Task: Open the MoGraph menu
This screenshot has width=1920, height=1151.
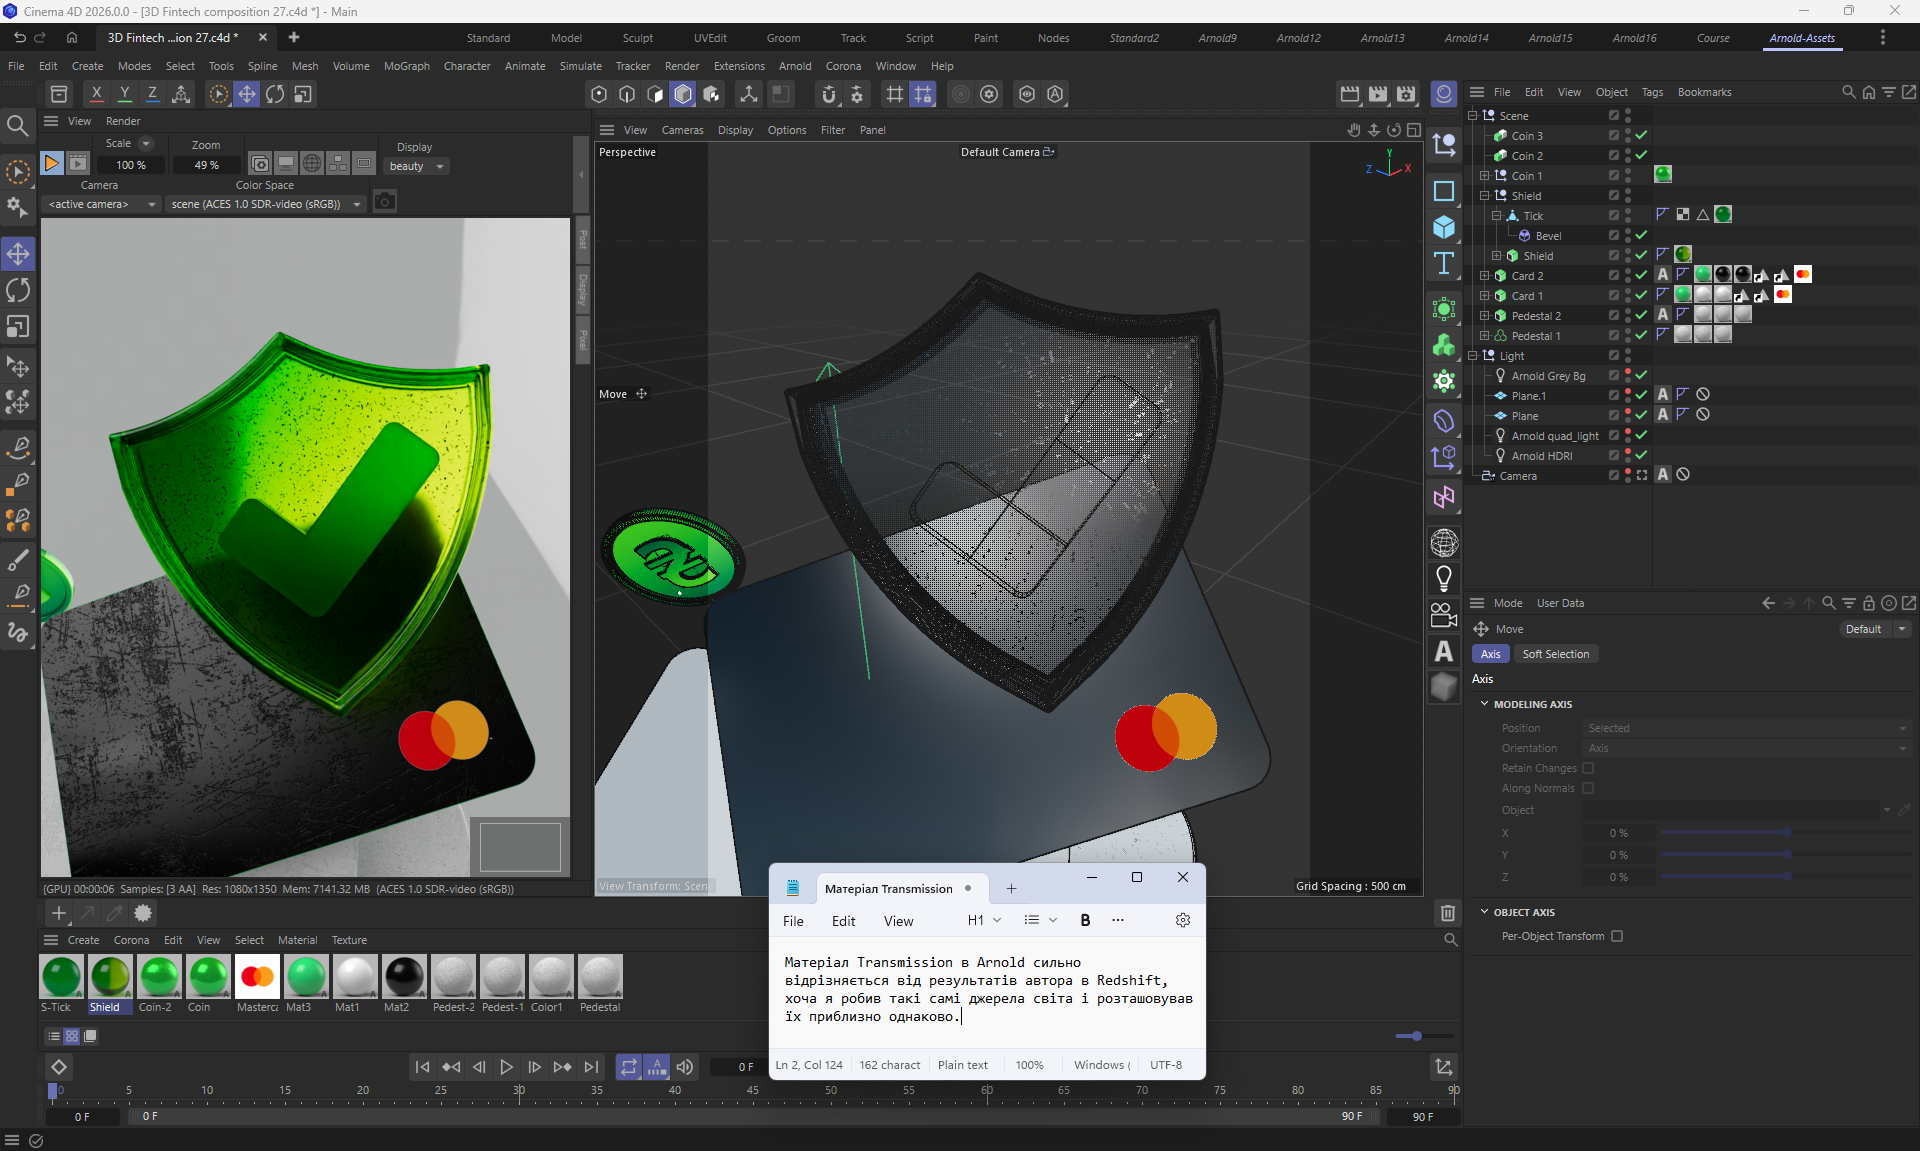Action: pyautogui.click(x=406, y=66)
